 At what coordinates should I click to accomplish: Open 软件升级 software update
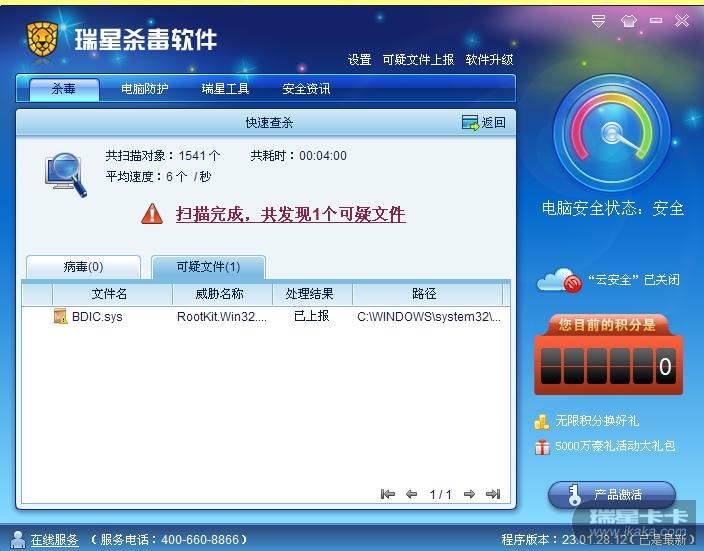[489, 59]
